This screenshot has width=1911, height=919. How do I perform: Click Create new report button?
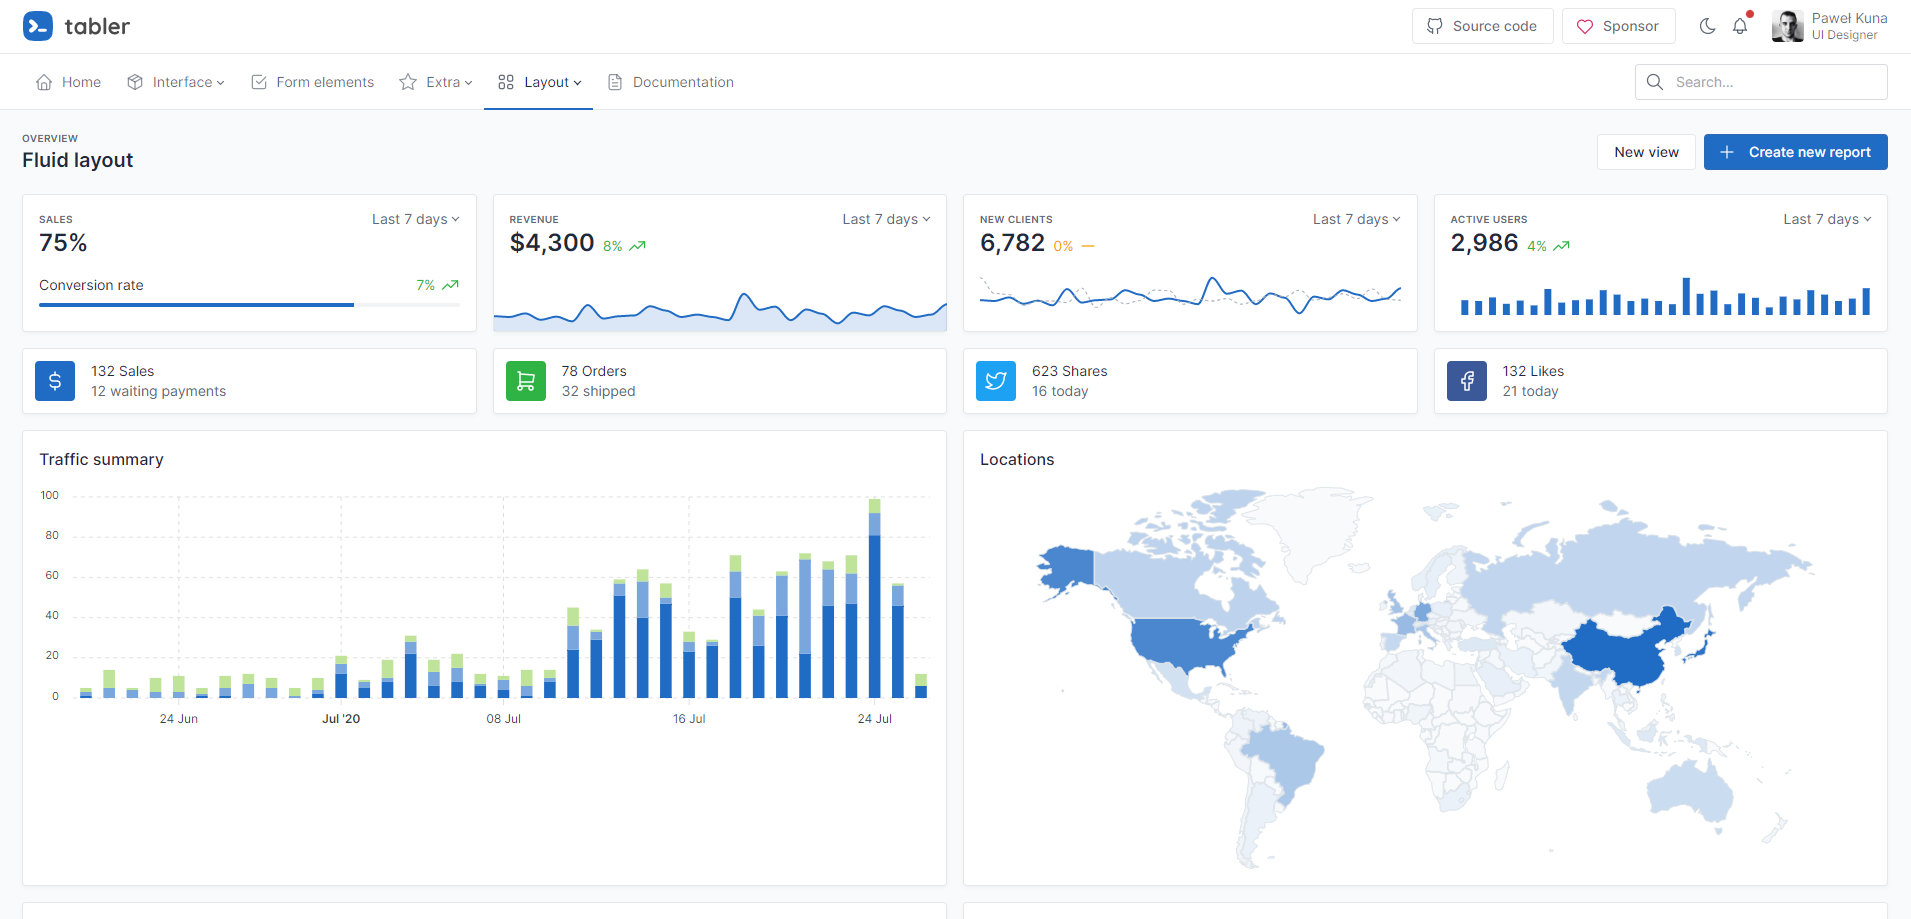[1795, 152]
